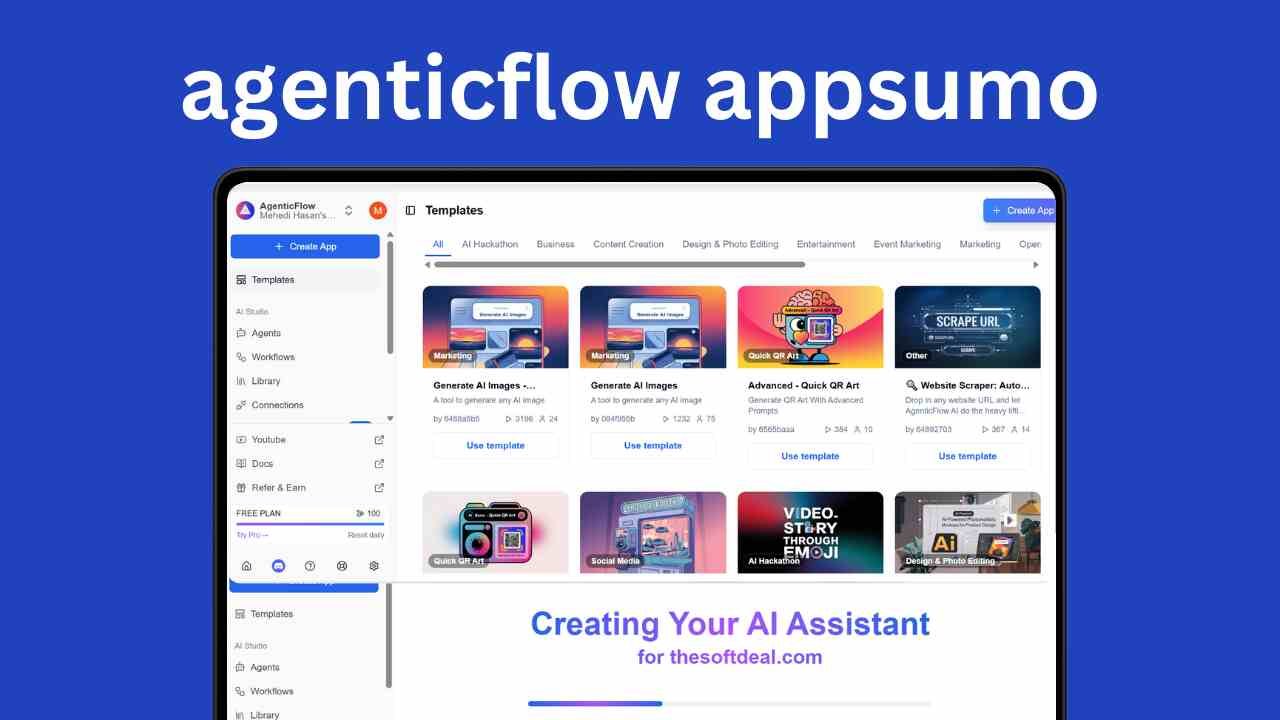Click the support face icon in sidebar footer
The width and height of the screenshot is (1280, 720).
tap(342, 566)
